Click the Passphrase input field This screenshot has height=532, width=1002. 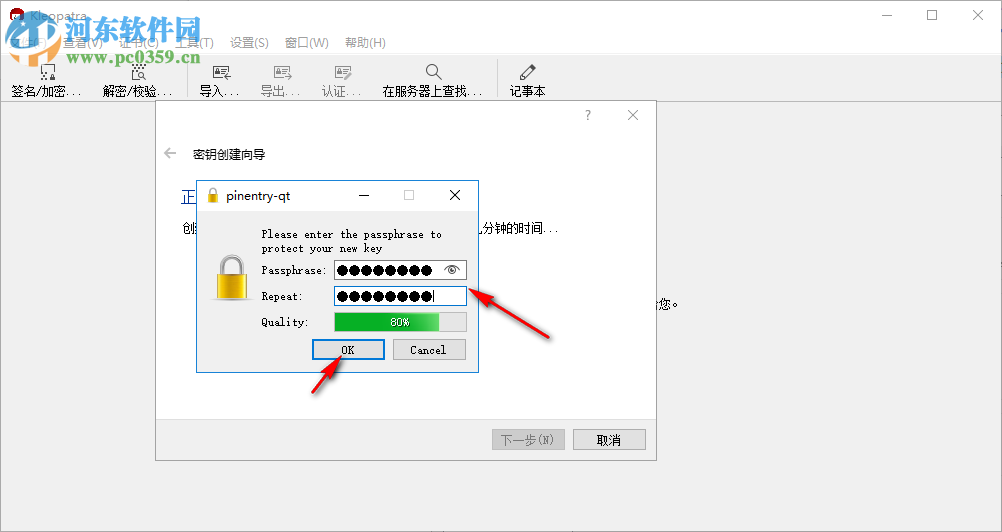(x=400, y=270)
